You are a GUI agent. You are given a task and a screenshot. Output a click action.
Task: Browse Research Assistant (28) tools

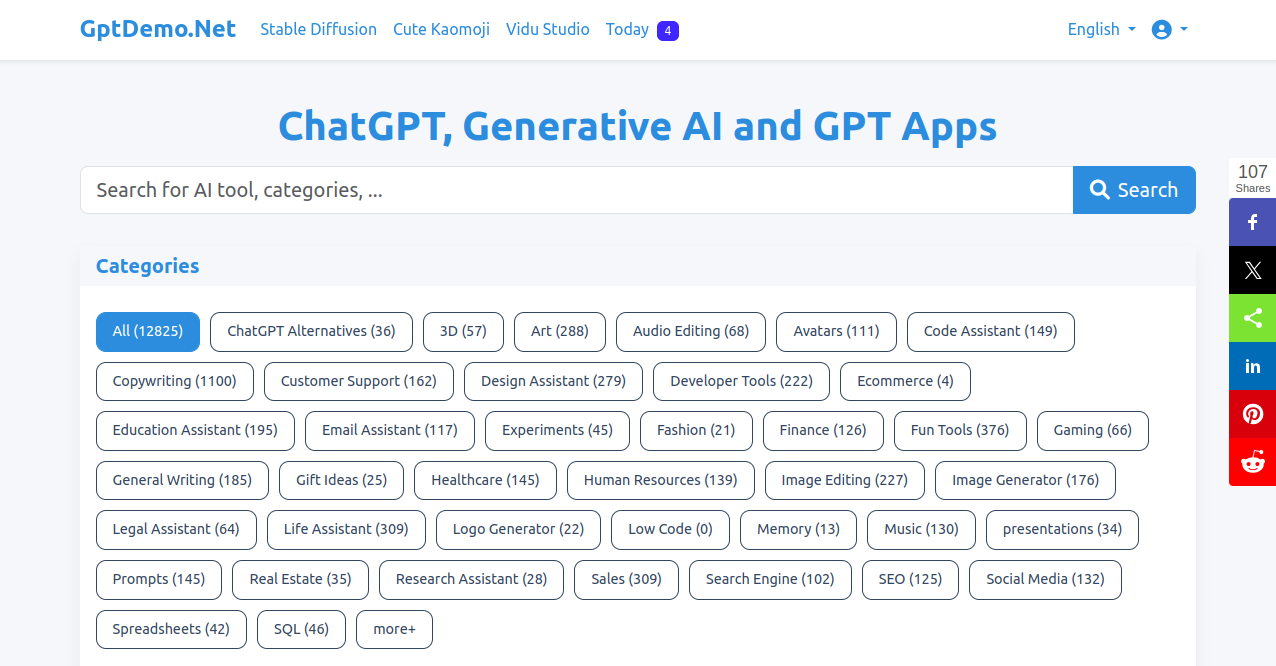pyautogui.click(x=471, y=580)
